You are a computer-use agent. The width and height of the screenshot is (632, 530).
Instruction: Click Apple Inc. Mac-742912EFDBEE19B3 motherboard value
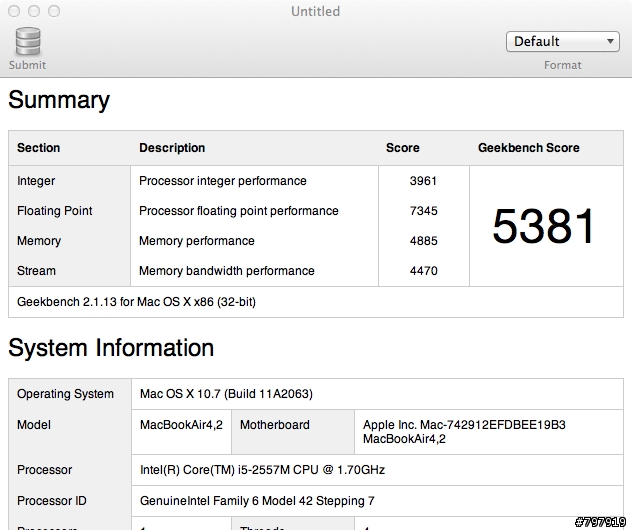point(464,432)
